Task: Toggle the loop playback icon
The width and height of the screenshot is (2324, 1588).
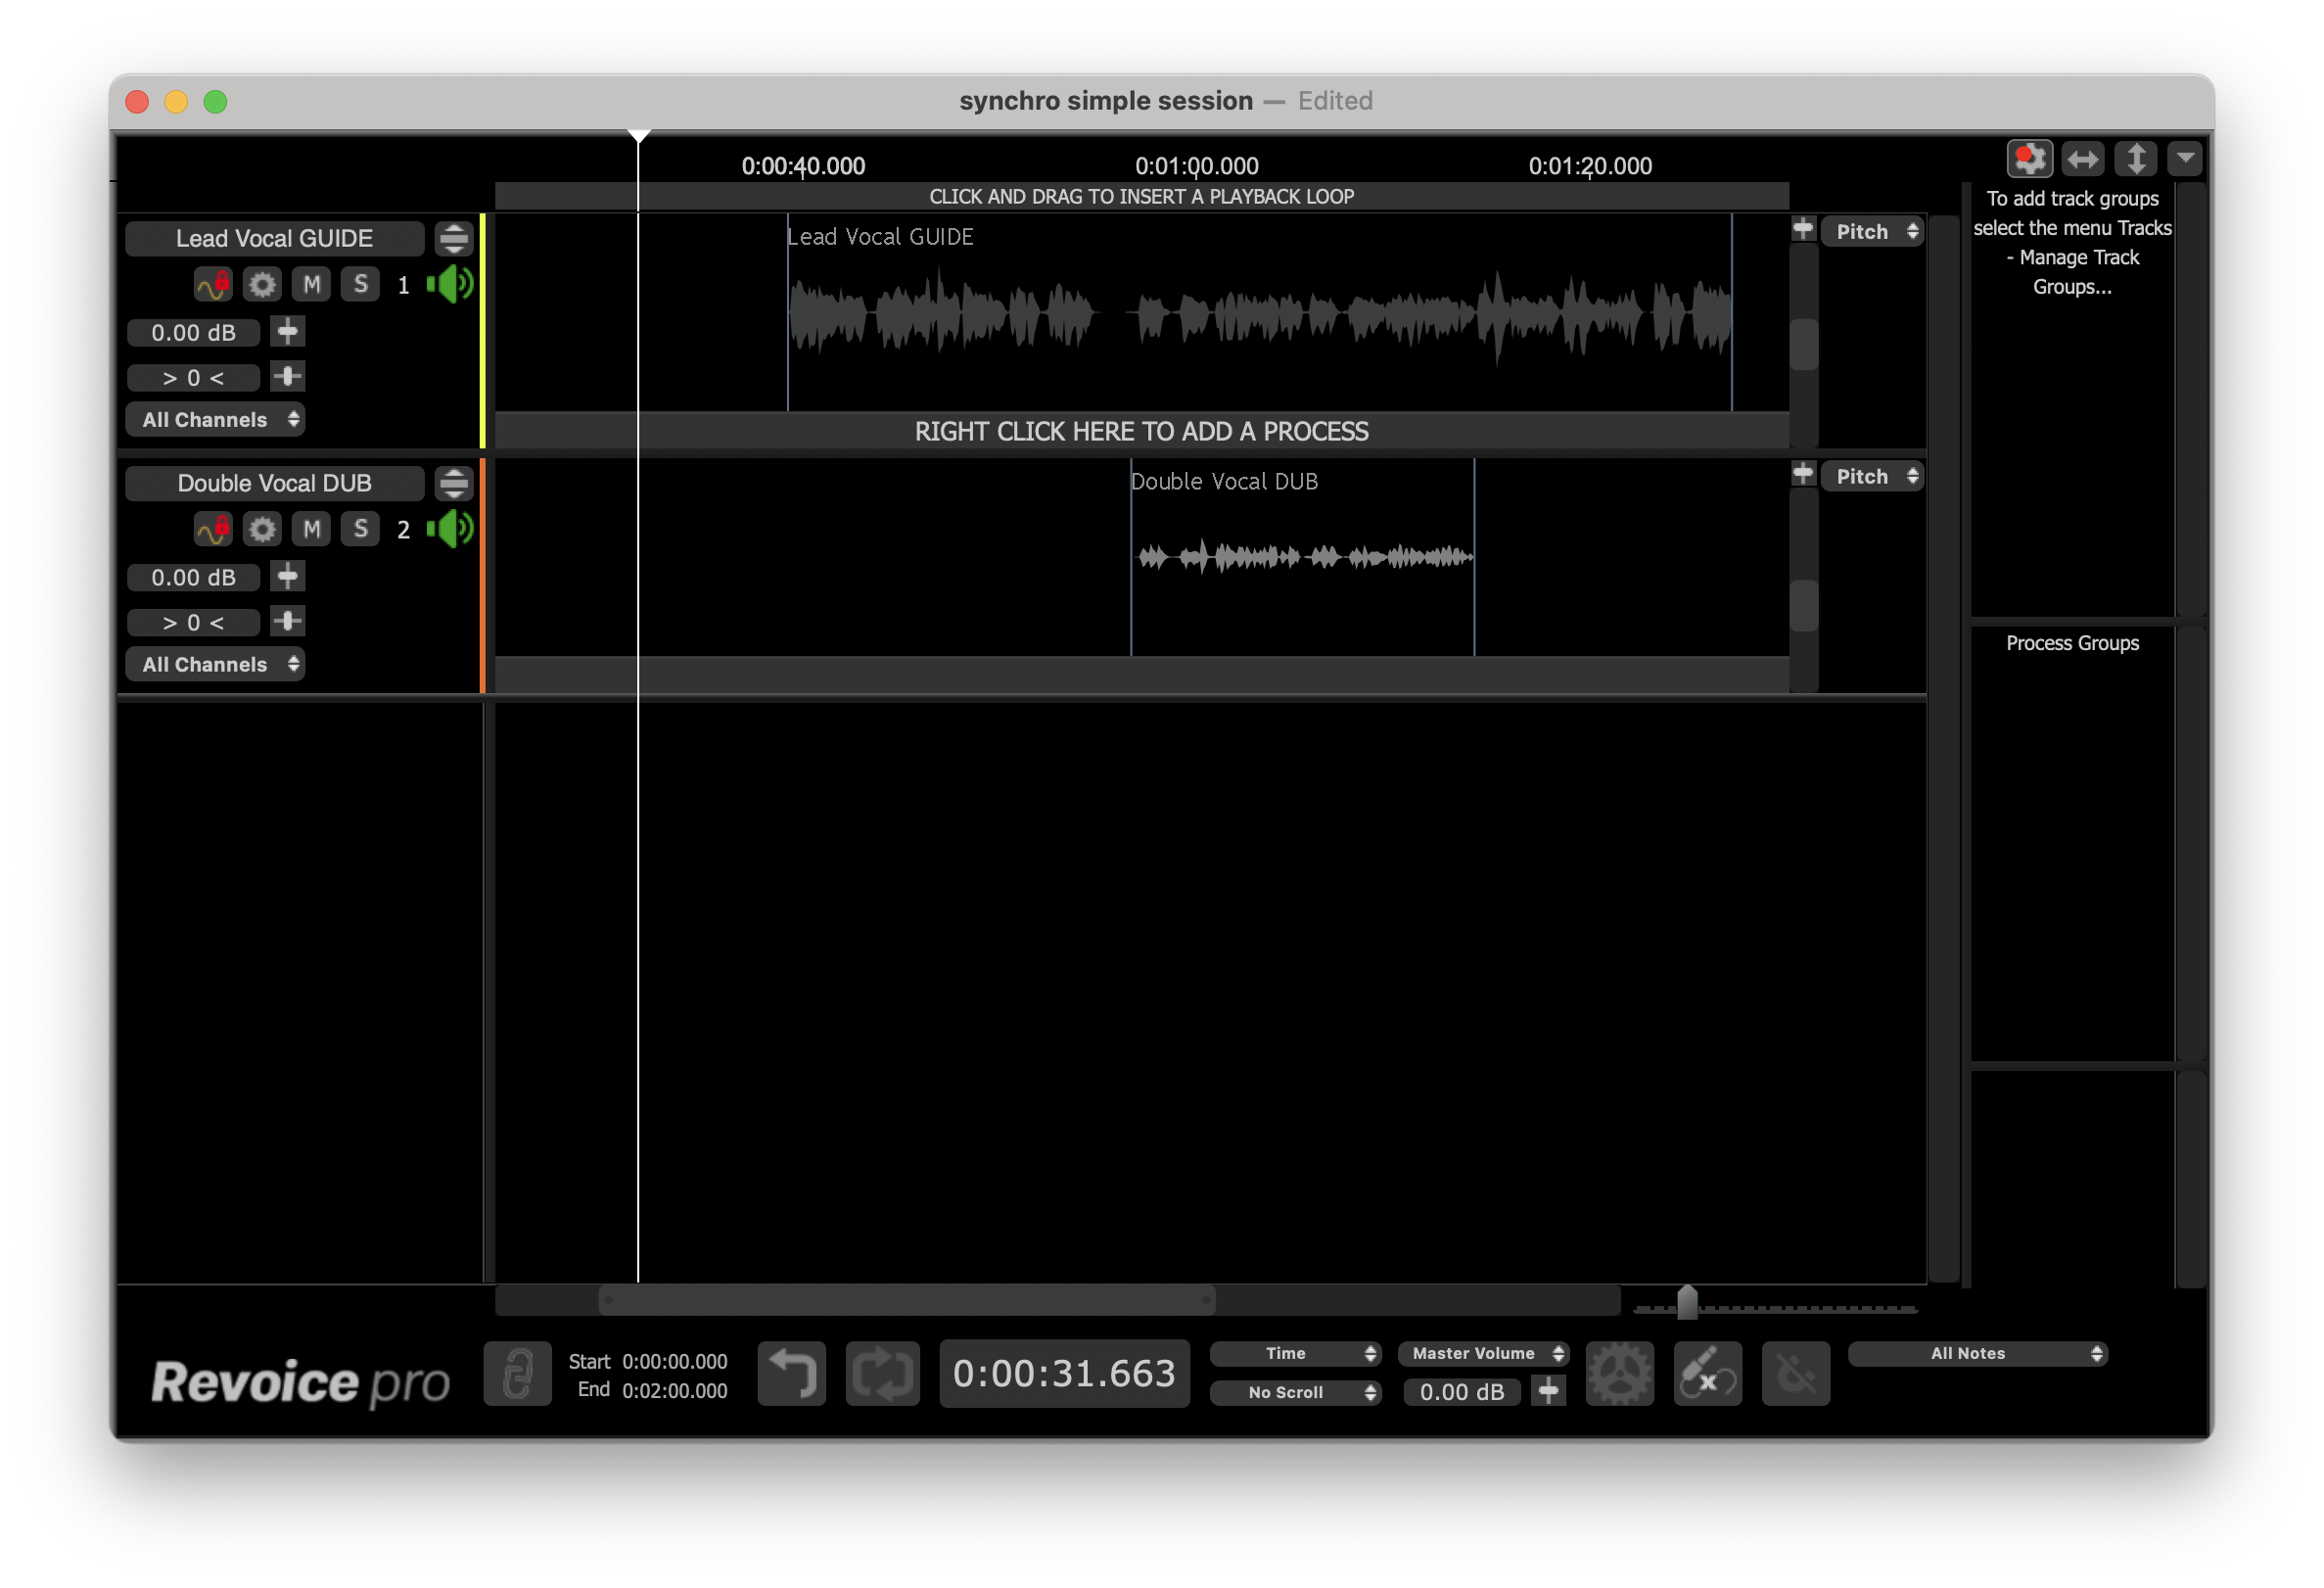Action: (882, 1373)
